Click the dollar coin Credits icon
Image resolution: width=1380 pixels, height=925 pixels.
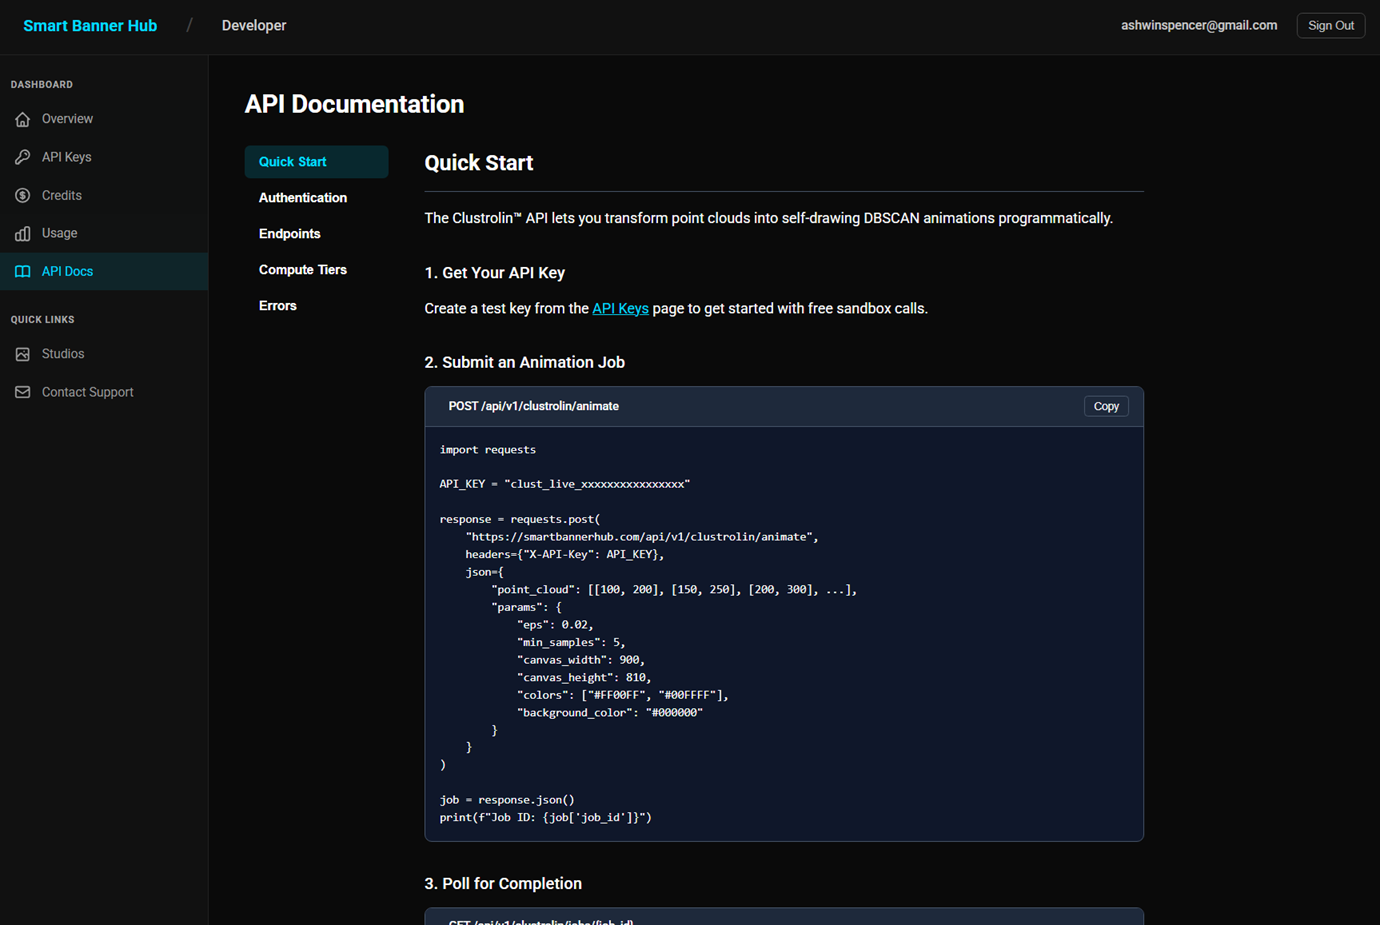click(22, 195)
